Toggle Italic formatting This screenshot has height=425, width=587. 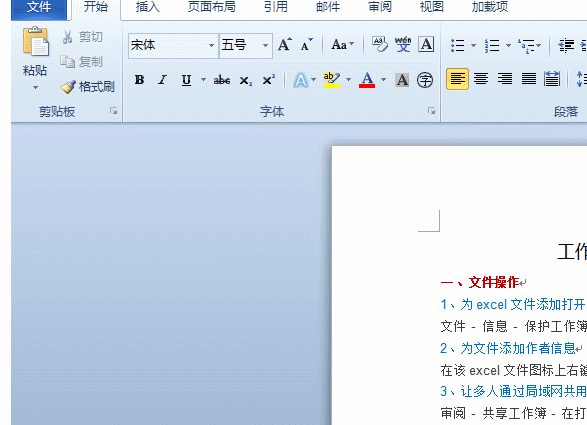(162, 80)
